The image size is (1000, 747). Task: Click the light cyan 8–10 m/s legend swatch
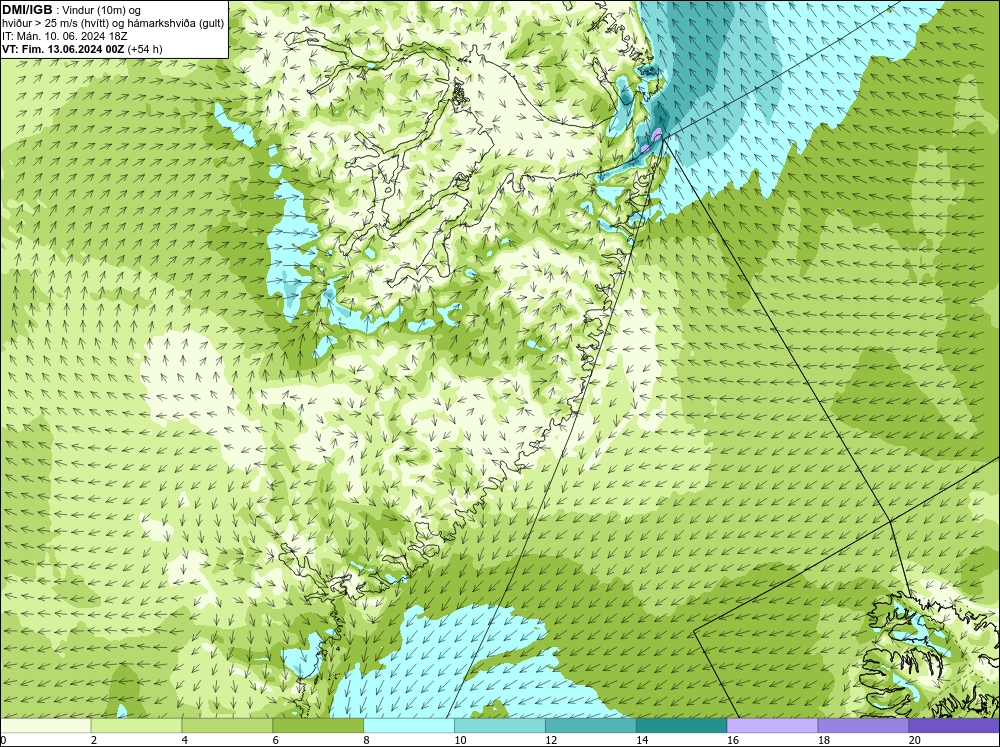(409, 726)
